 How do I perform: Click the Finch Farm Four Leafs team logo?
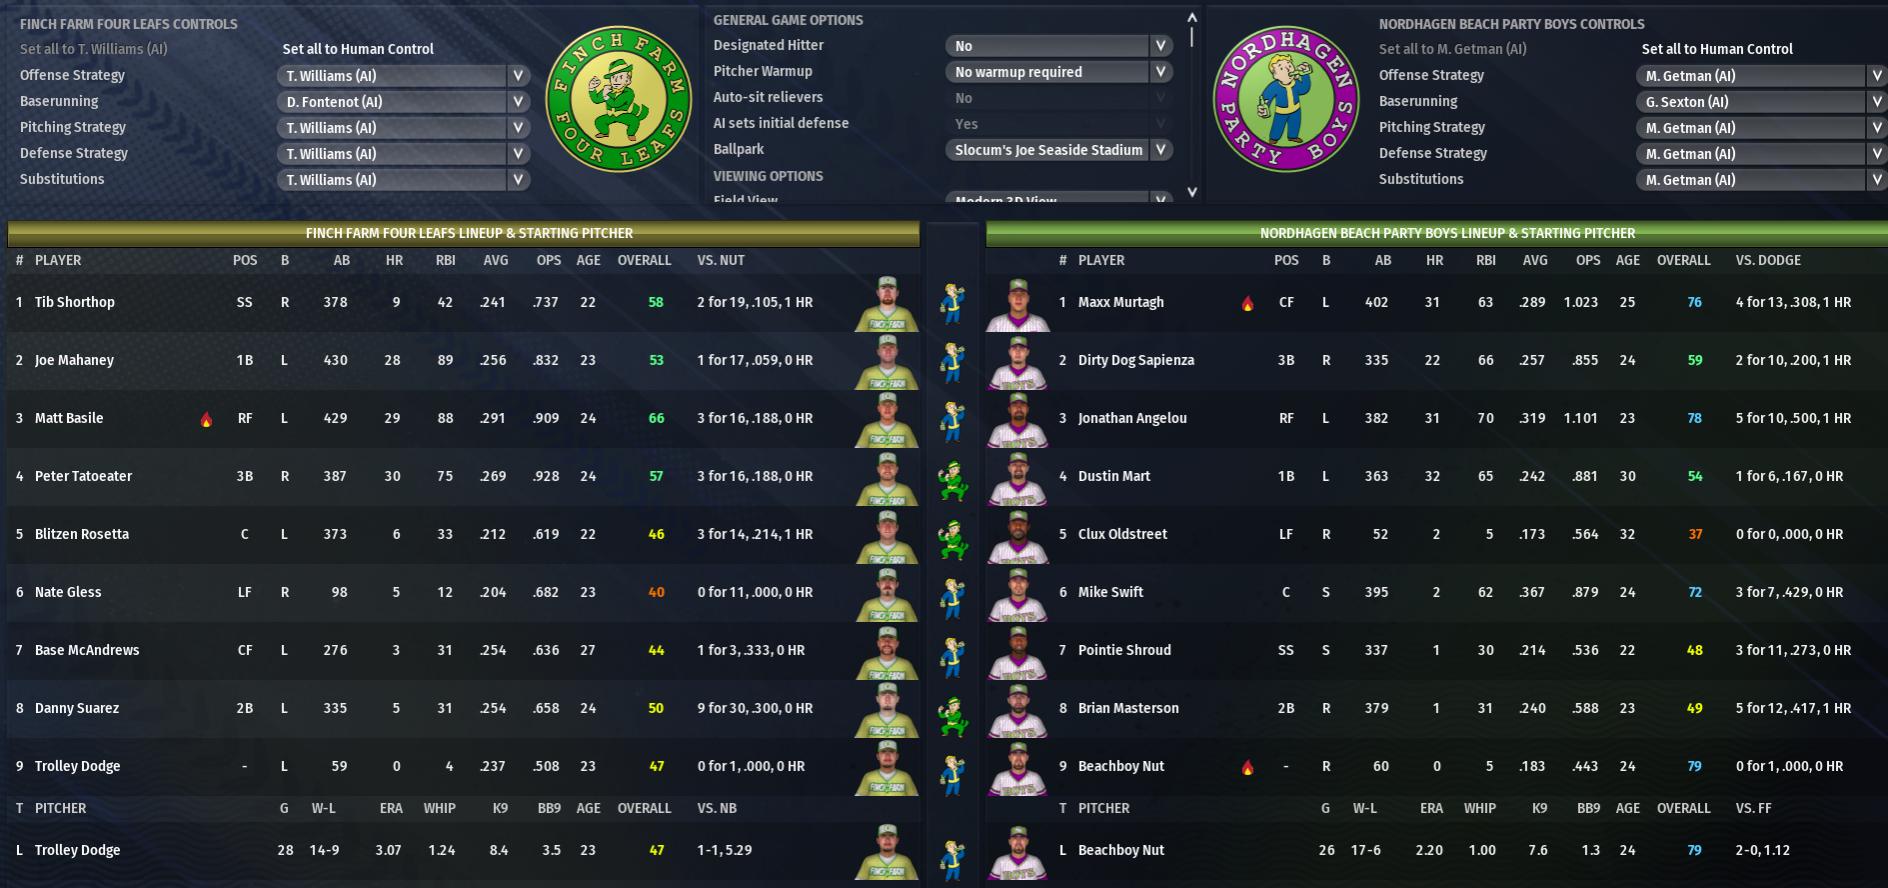coord(619,99)
